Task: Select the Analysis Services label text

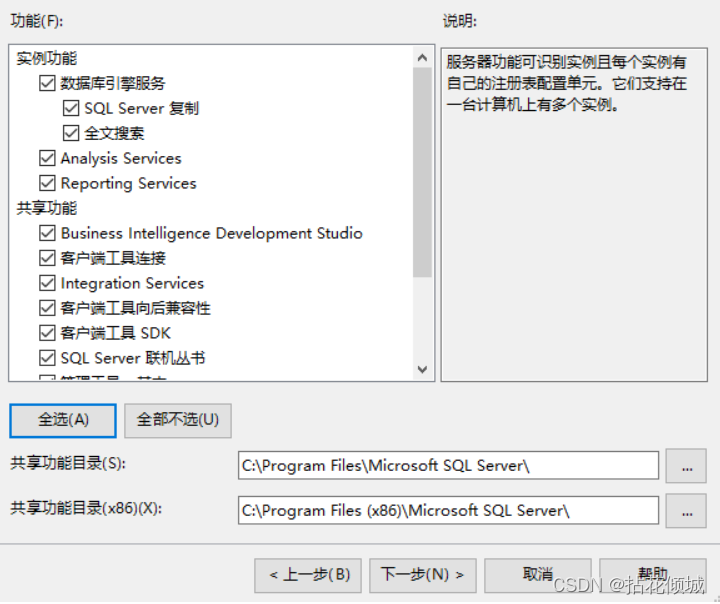Action: [x=121, y=158]
